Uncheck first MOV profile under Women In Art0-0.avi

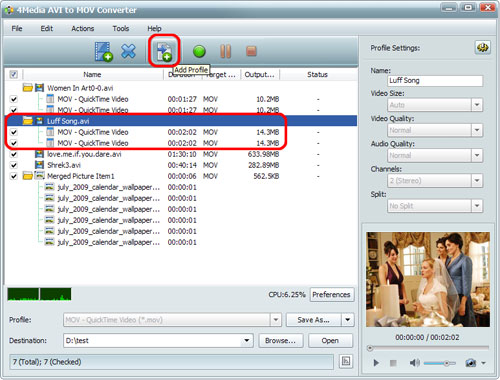point(14,99)
